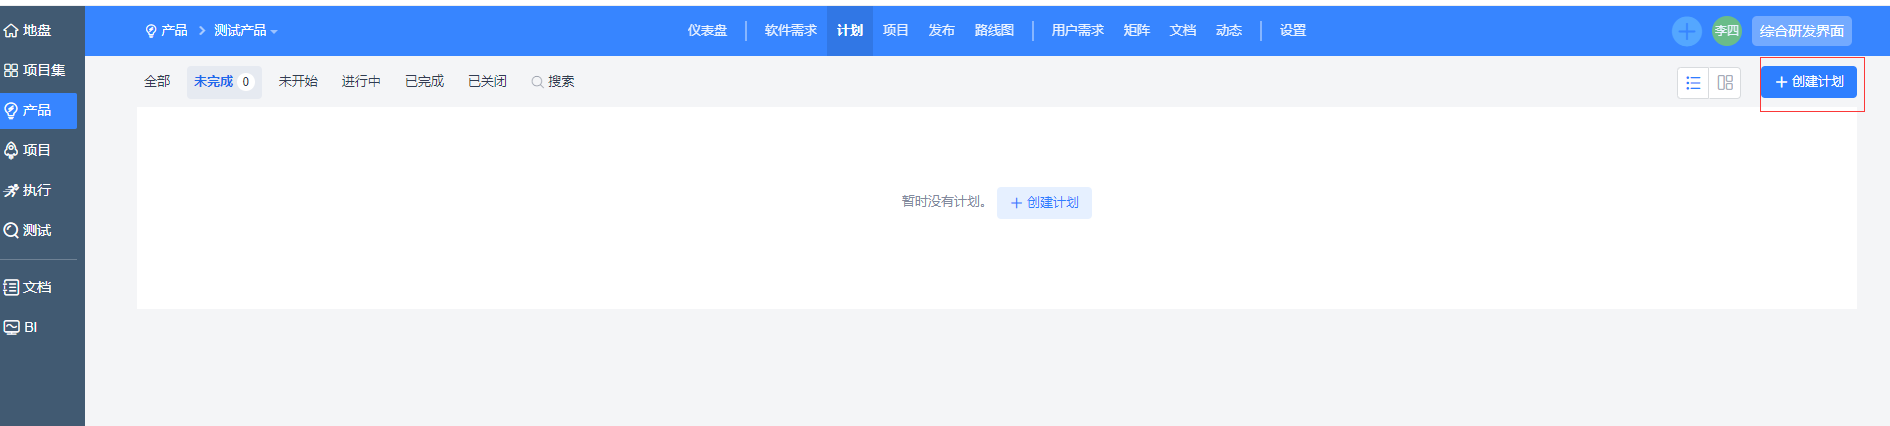Select 产品 in the sidebar
The width and height of the screenshot is (1890, 426).
pyautogui.click(x=38, y=110)
